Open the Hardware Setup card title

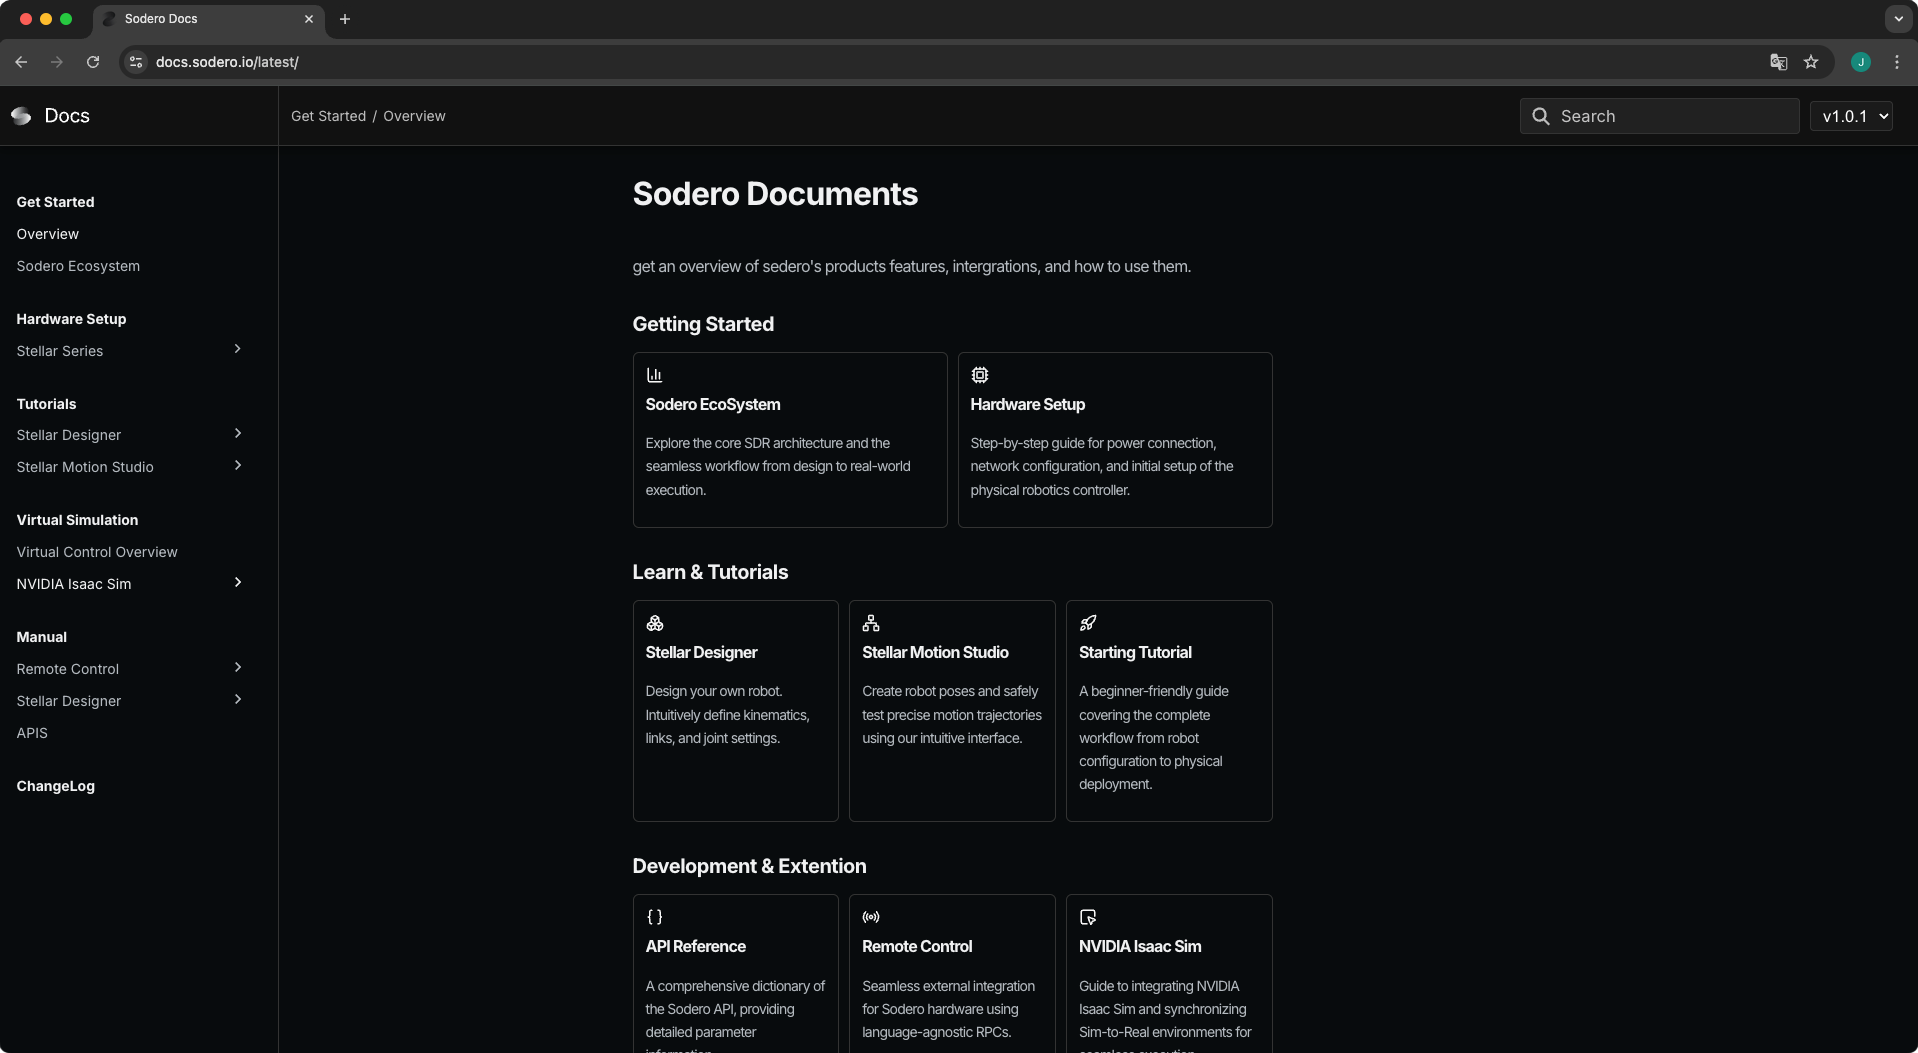pyautogui.click(x=1027, y=404)
